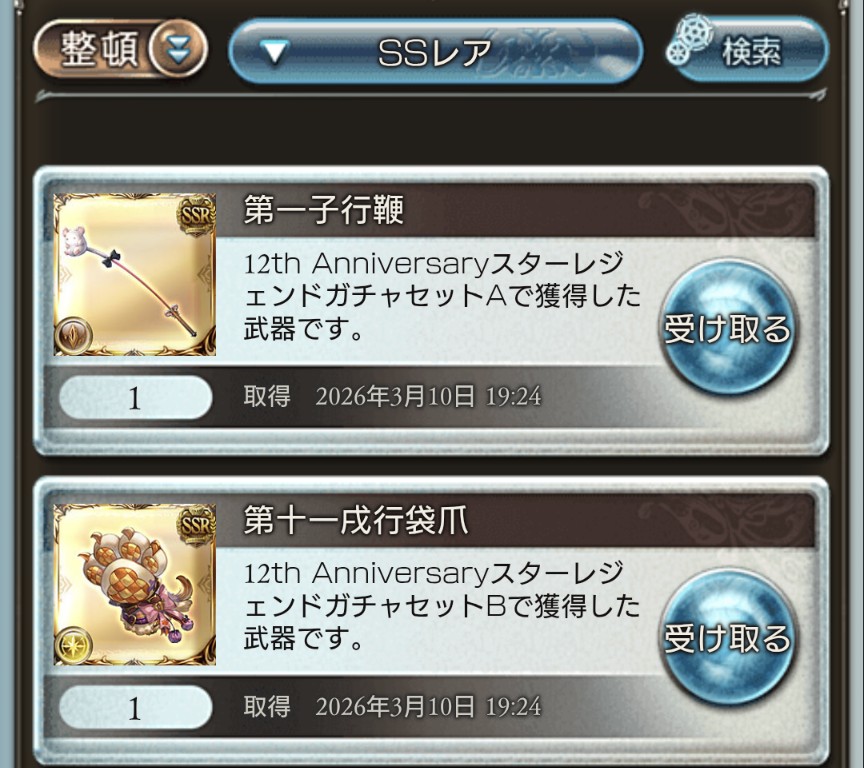This screenshot has width=864, height=768.
Task: Click the light element icon on claw thumbnail
Action: pos(74,643)
